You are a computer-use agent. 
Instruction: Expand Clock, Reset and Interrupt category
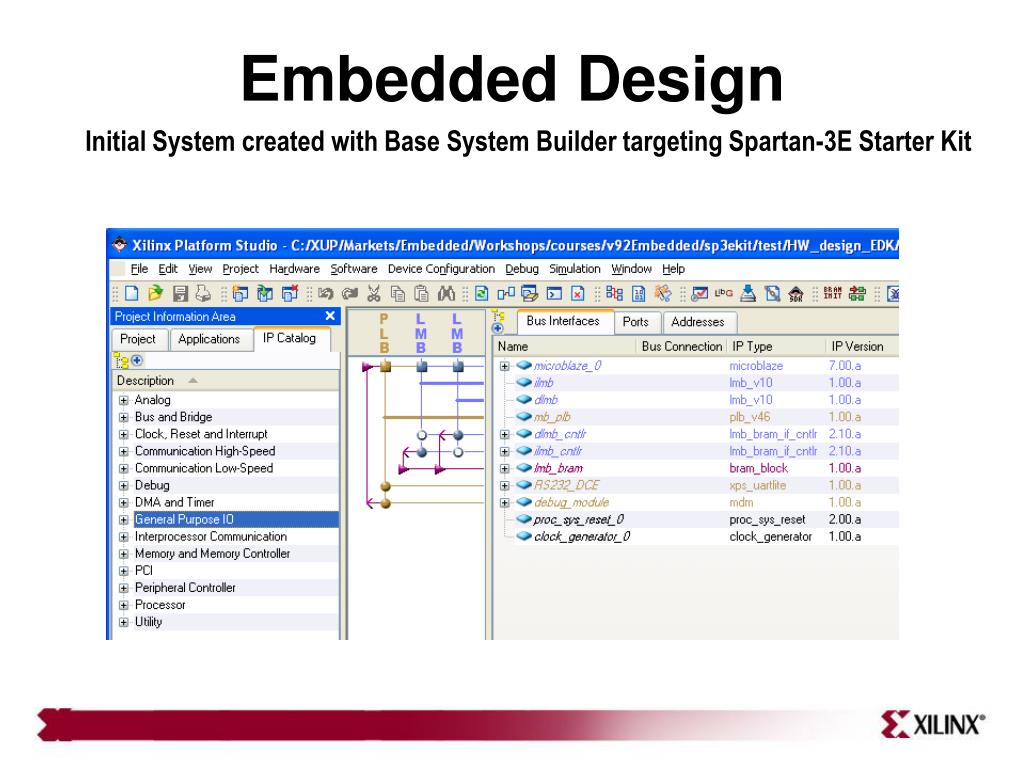tap(123, 434)
